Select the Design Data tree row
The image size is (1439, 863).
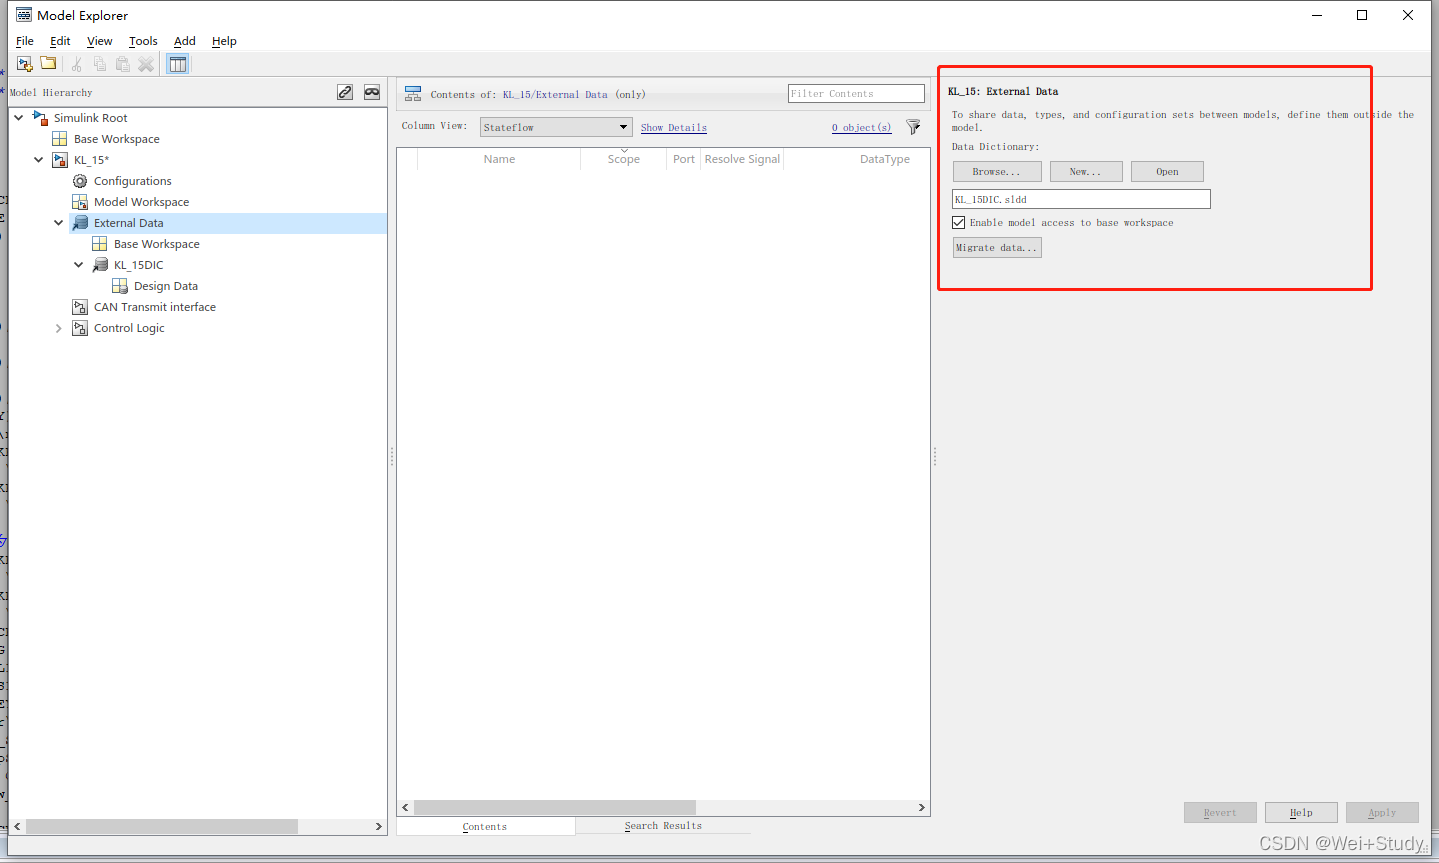coord(165,286)
